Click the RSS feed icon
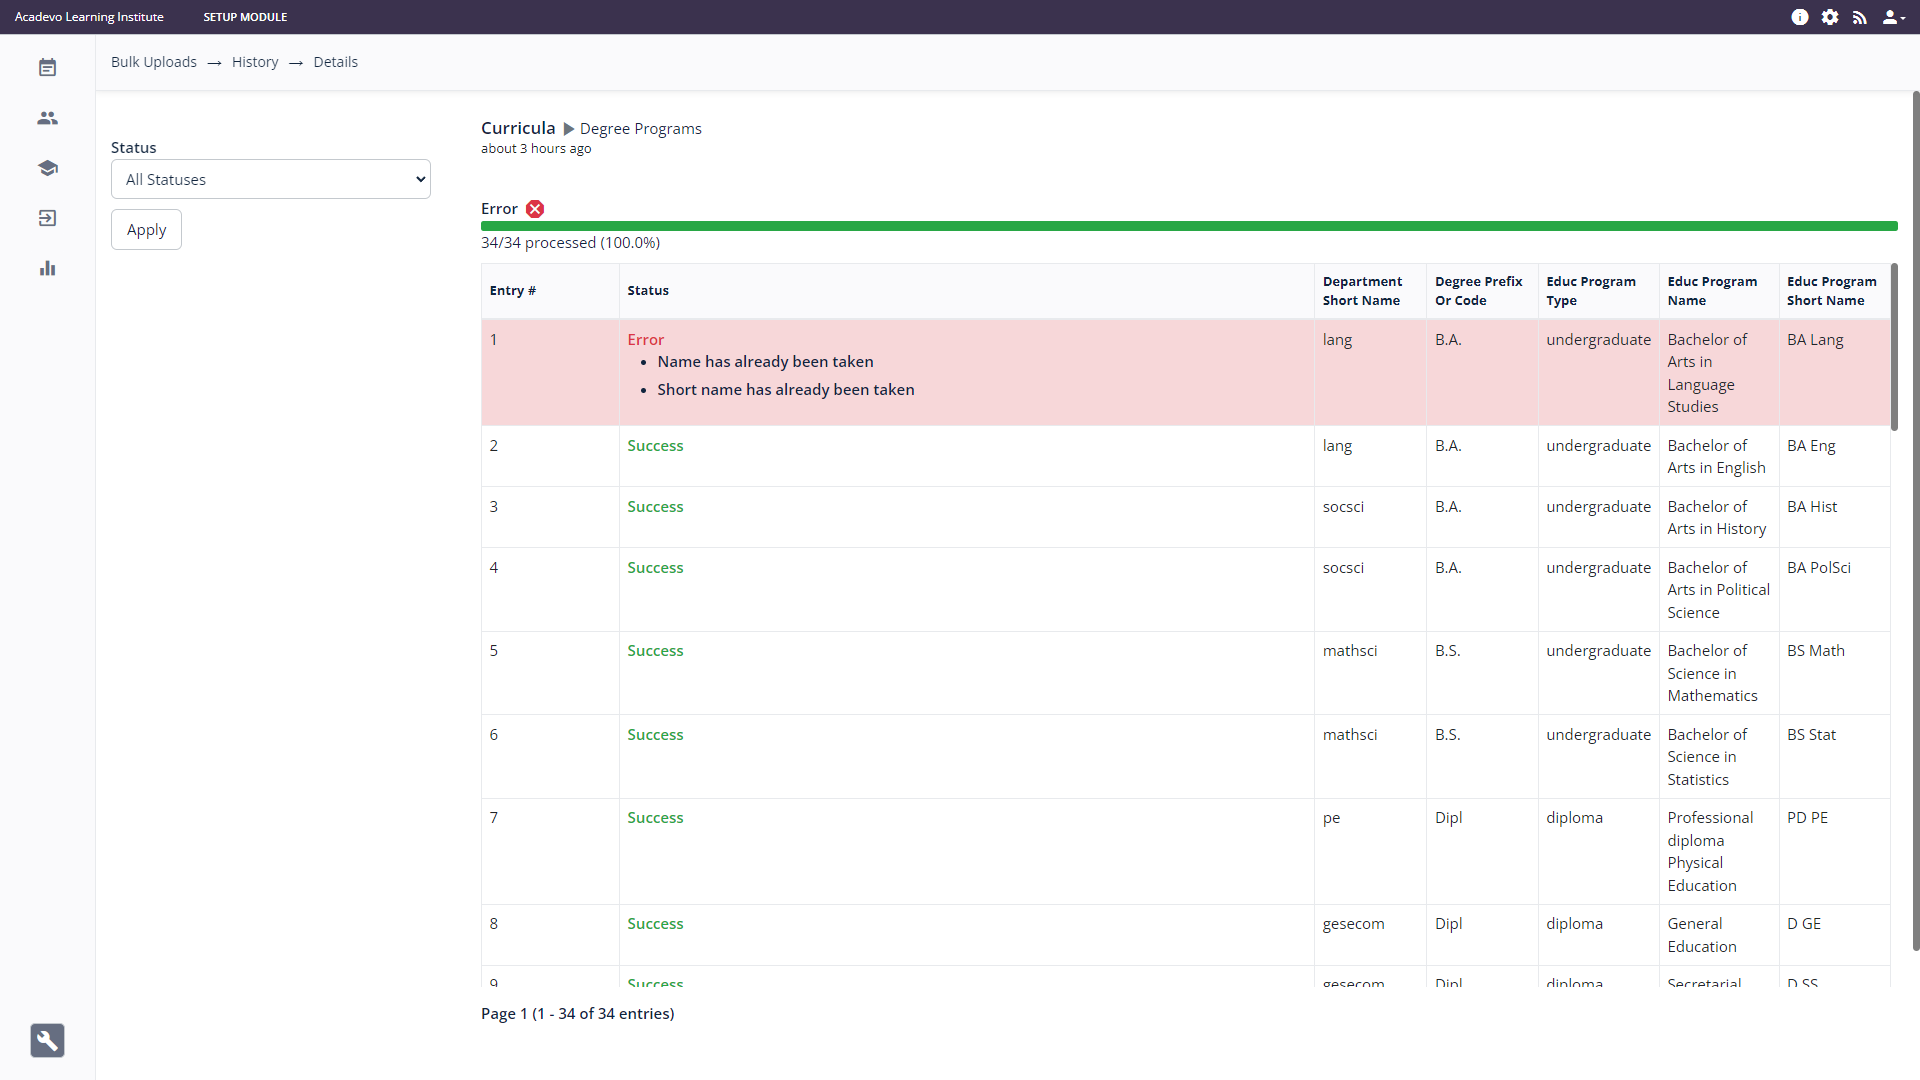The image size is (1920, 1080). pos(1859,17)
